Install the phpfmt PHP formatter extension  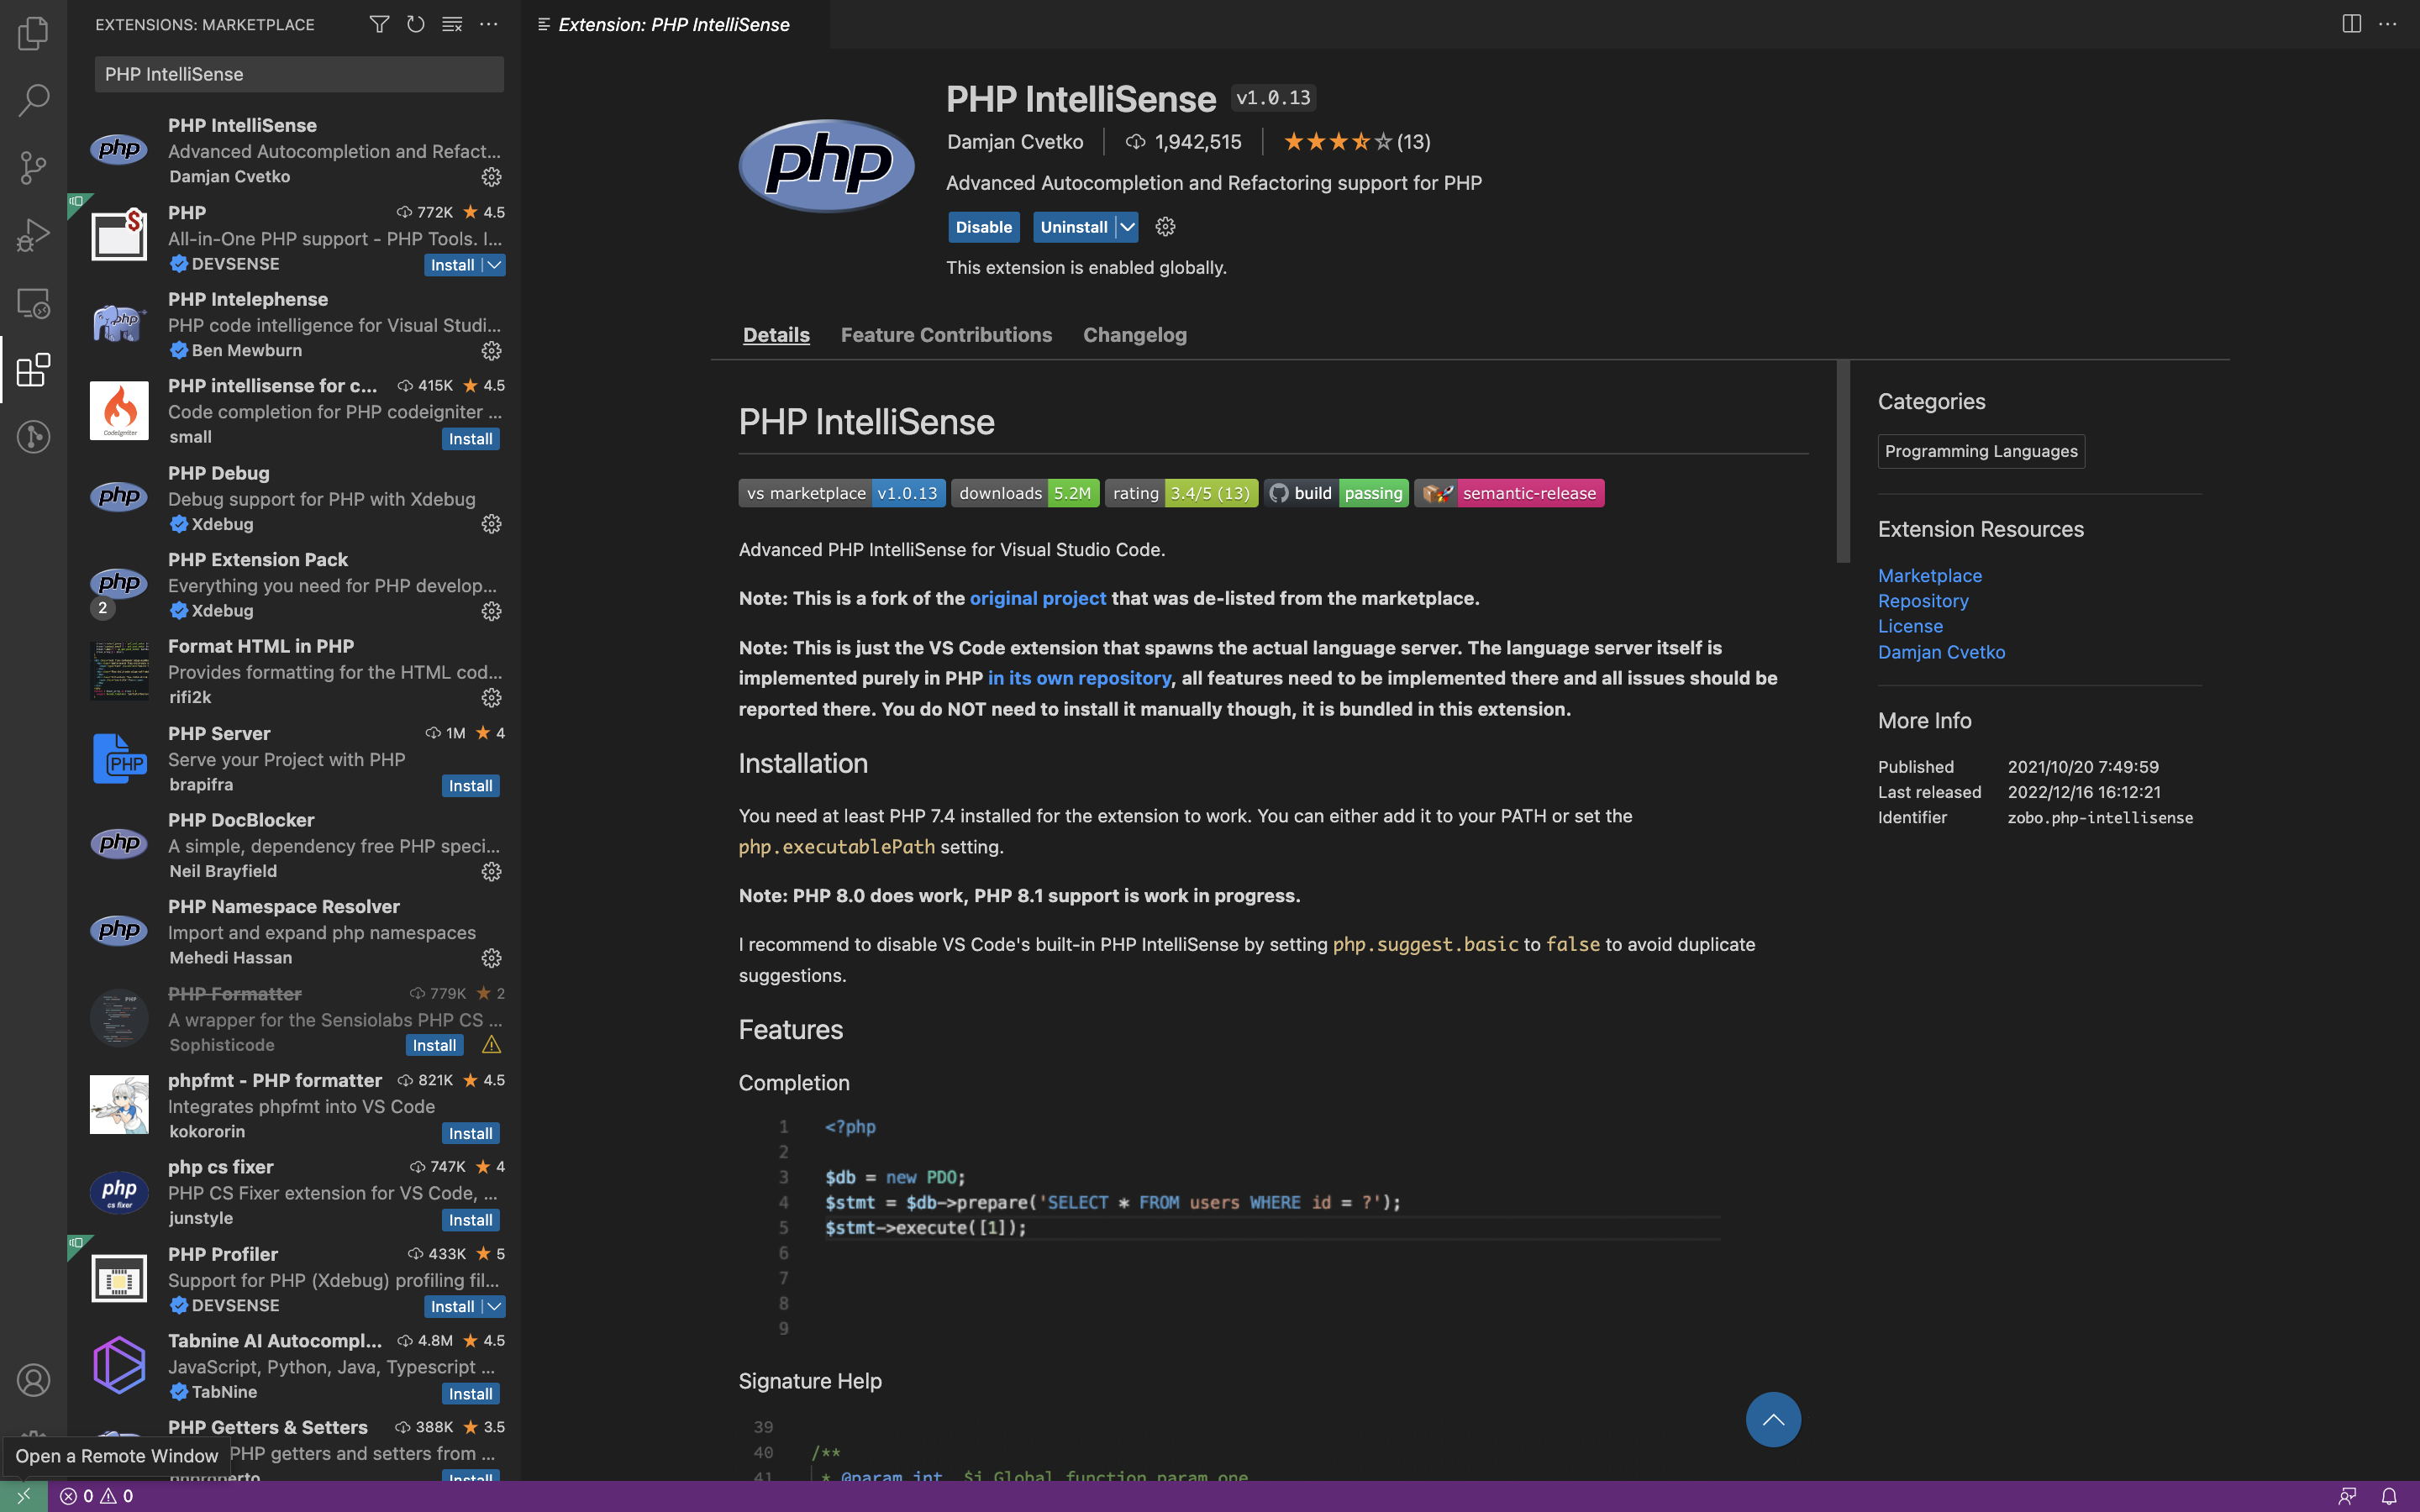[470, 1133]
